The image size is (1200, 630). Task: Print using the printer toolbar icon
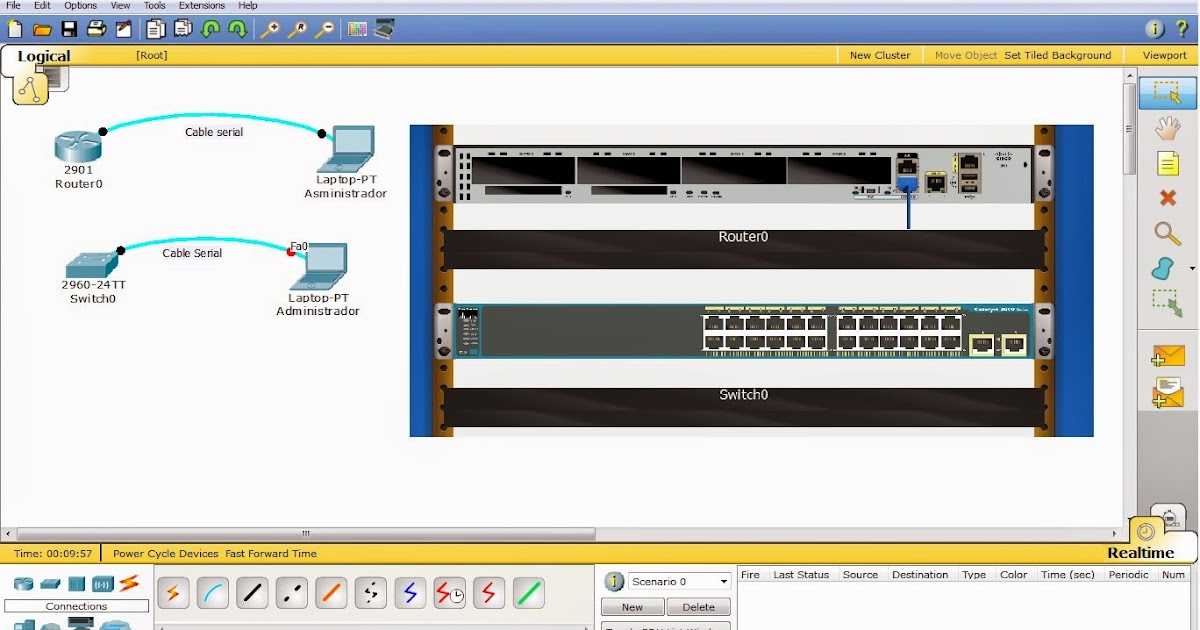point(96,29)
